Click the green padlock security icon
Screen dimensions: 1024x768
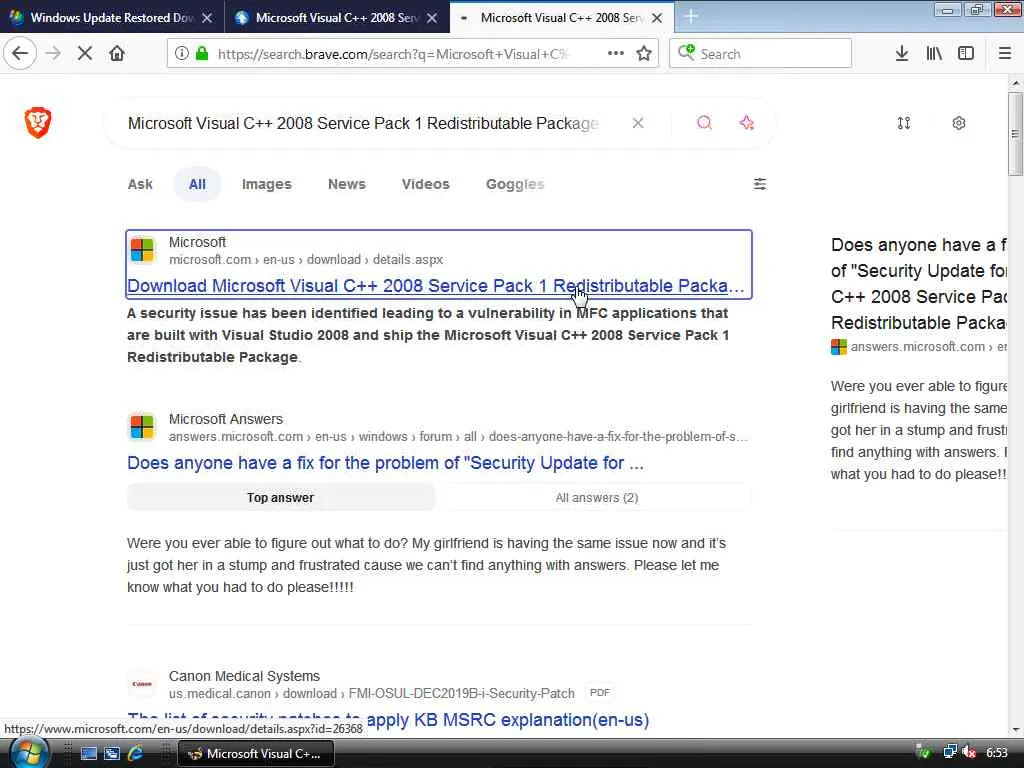coord(202,54)
